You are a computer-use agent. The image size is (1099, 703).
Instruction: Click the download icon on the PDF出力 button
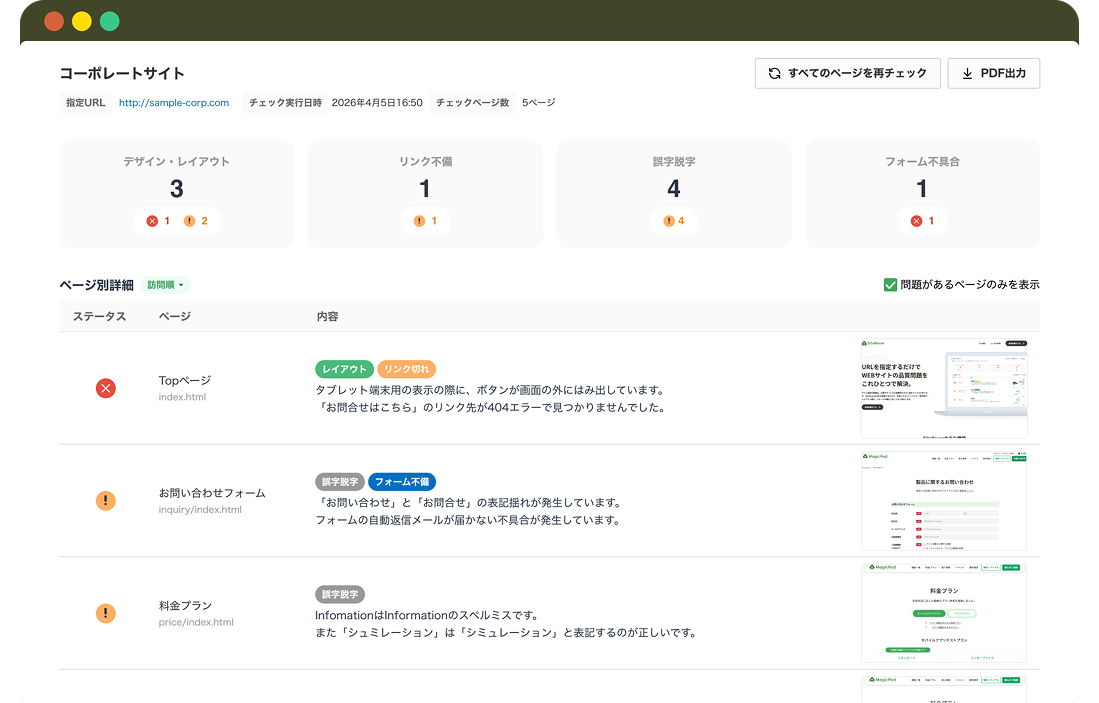click(x=966, y=73)
